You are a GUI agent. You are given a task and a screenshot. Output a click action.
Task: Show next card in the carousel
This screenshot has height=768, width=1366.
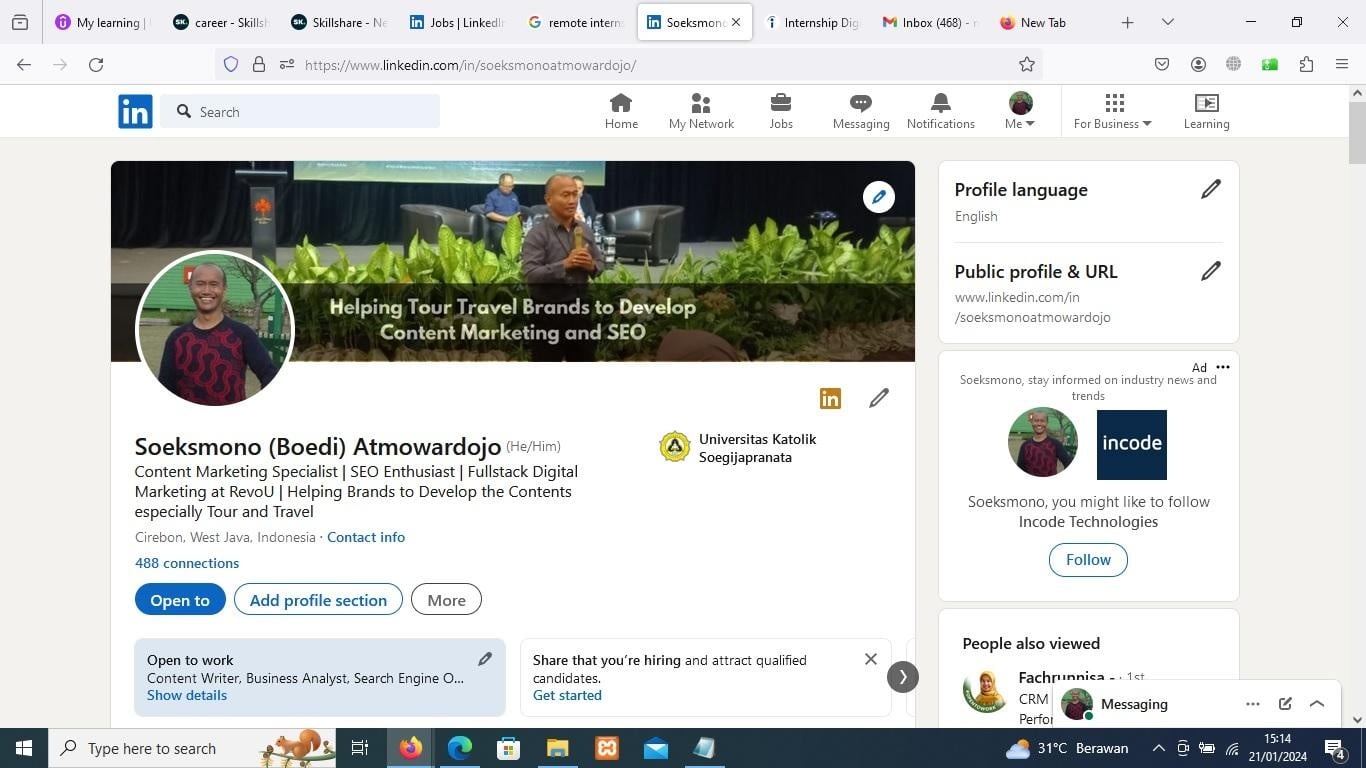click(903, 677)
